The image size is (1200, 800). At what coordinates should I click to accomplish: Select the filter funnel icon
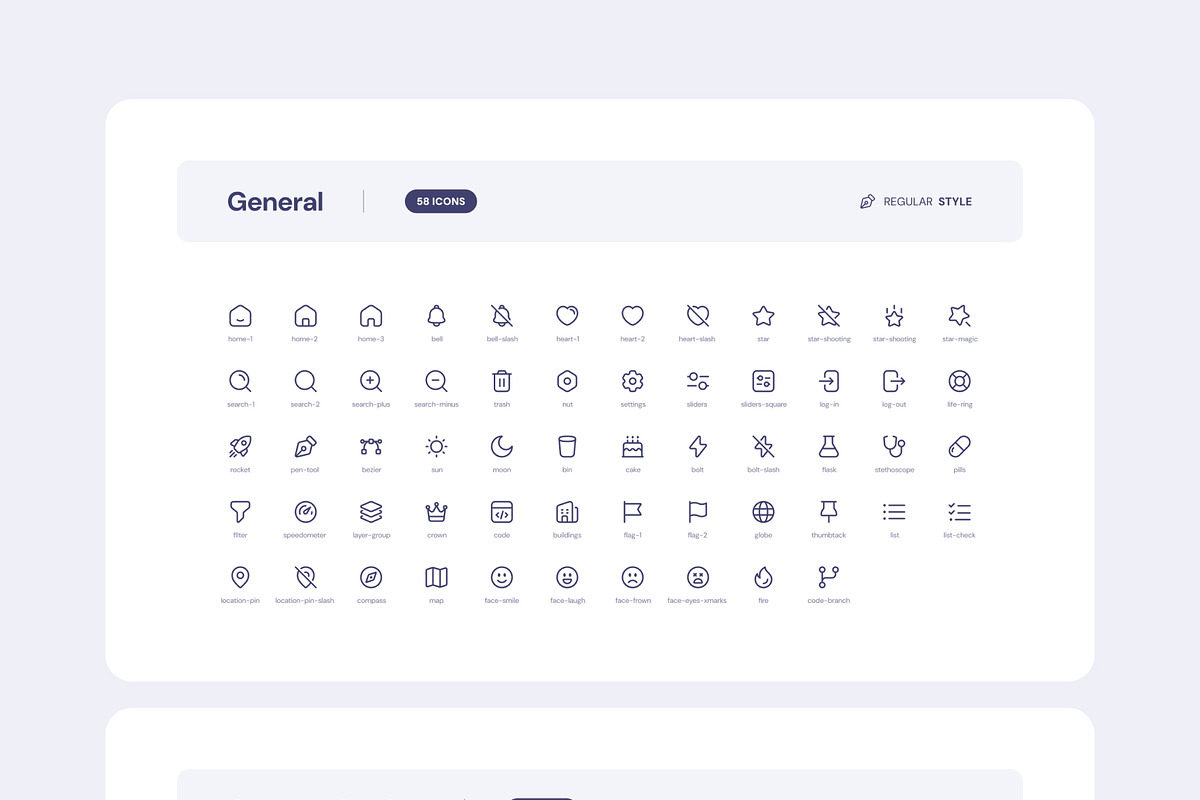click(x=240, y=512)
